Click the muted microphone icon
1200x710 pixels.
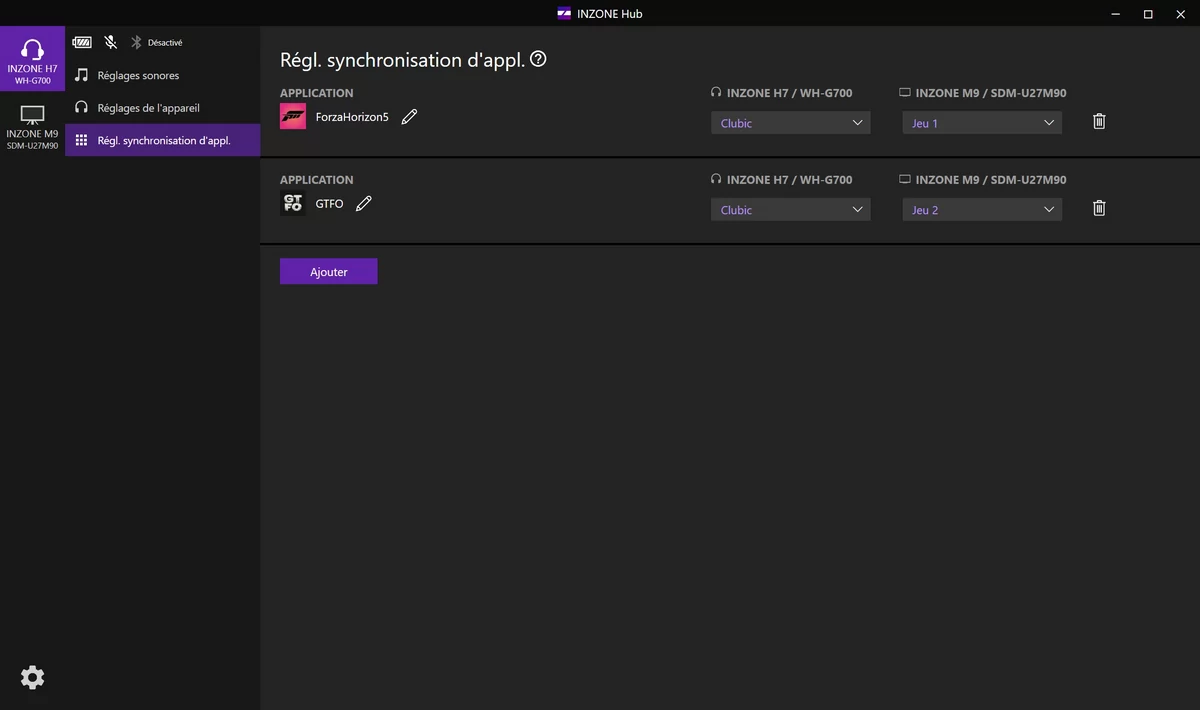111,43
